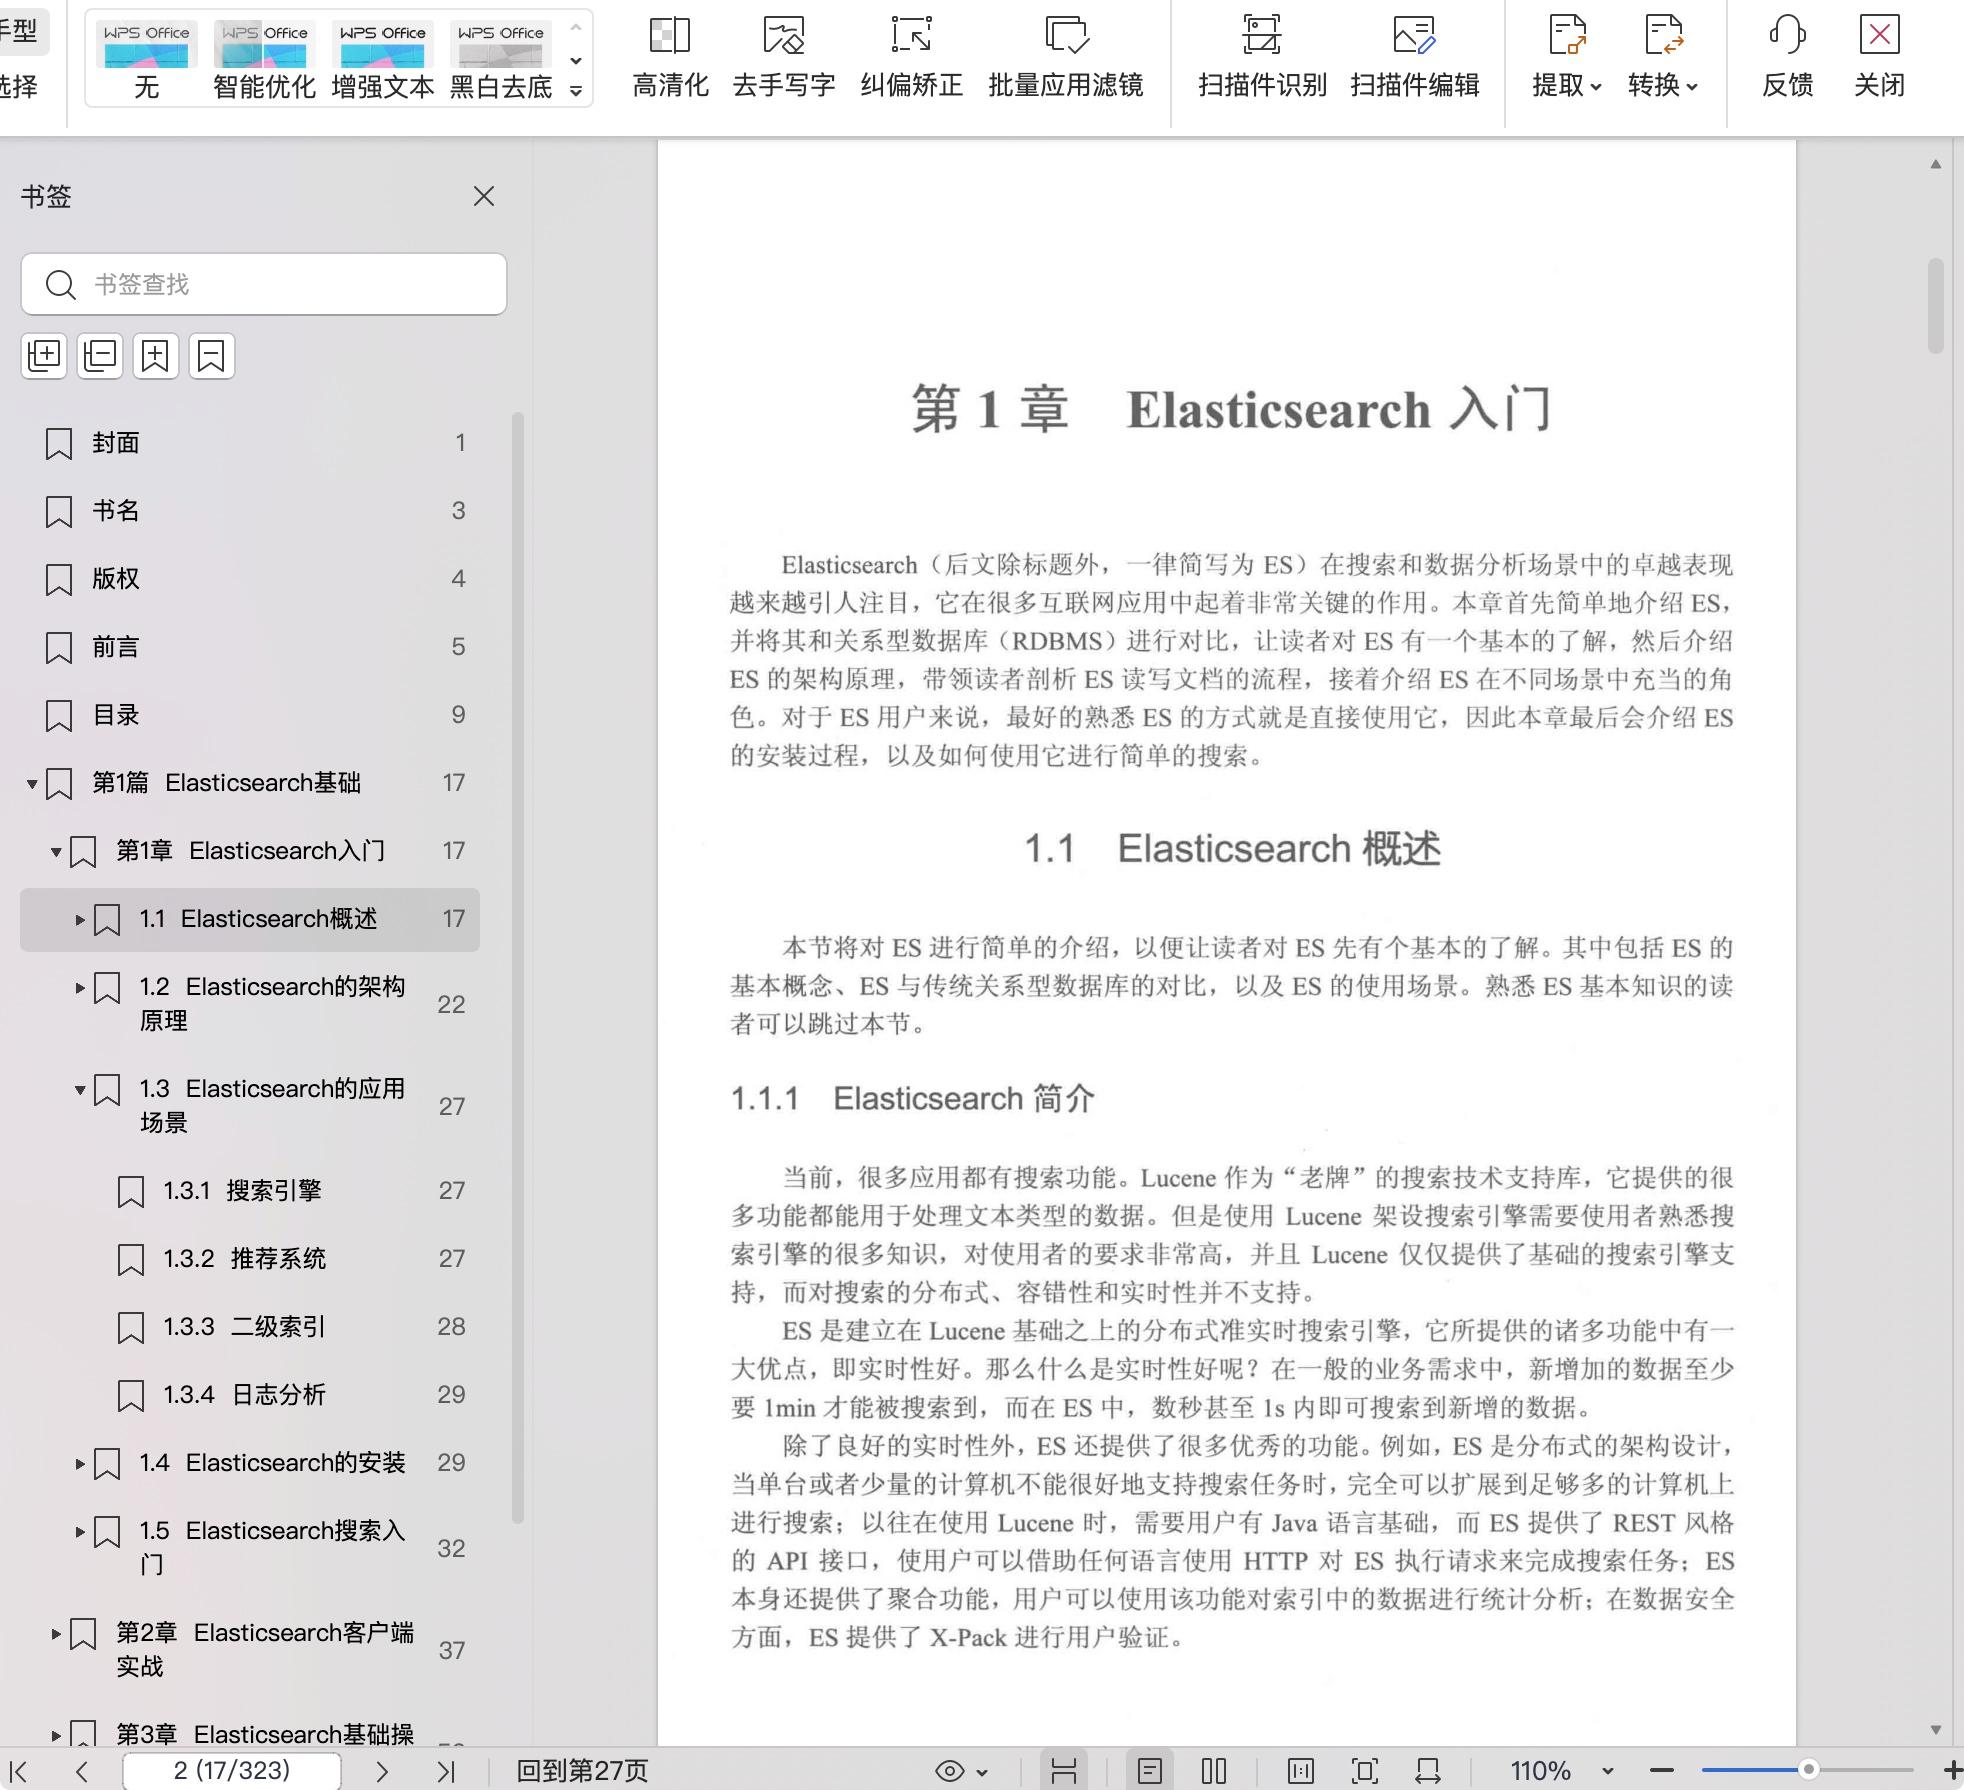Add a new bookmark icon
Viewport: 1964px width, 1790px height.
[155, 356]
